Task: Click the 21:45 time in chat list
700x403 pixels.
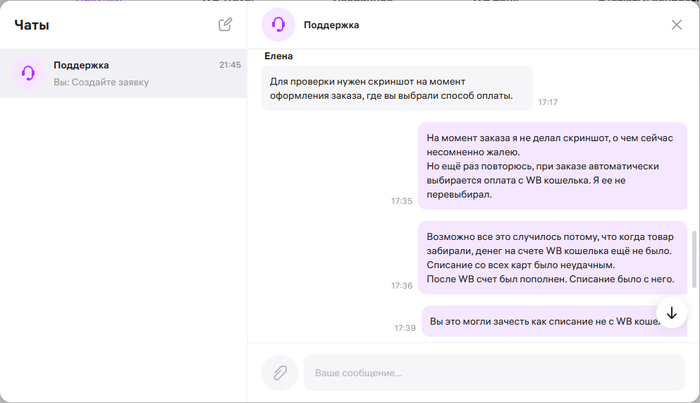Action: point(229,65)
